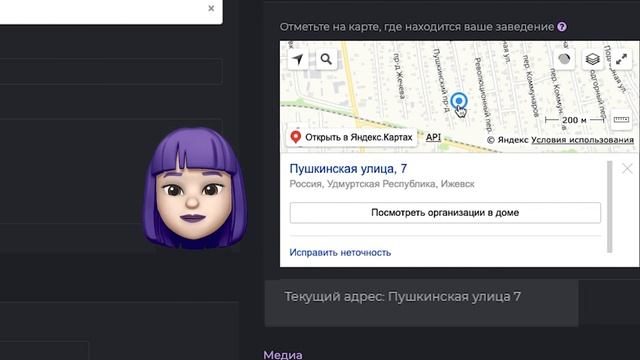640x360 pixels.
Task: Click the blue map placemark
Action: click(x=459, y=100)
